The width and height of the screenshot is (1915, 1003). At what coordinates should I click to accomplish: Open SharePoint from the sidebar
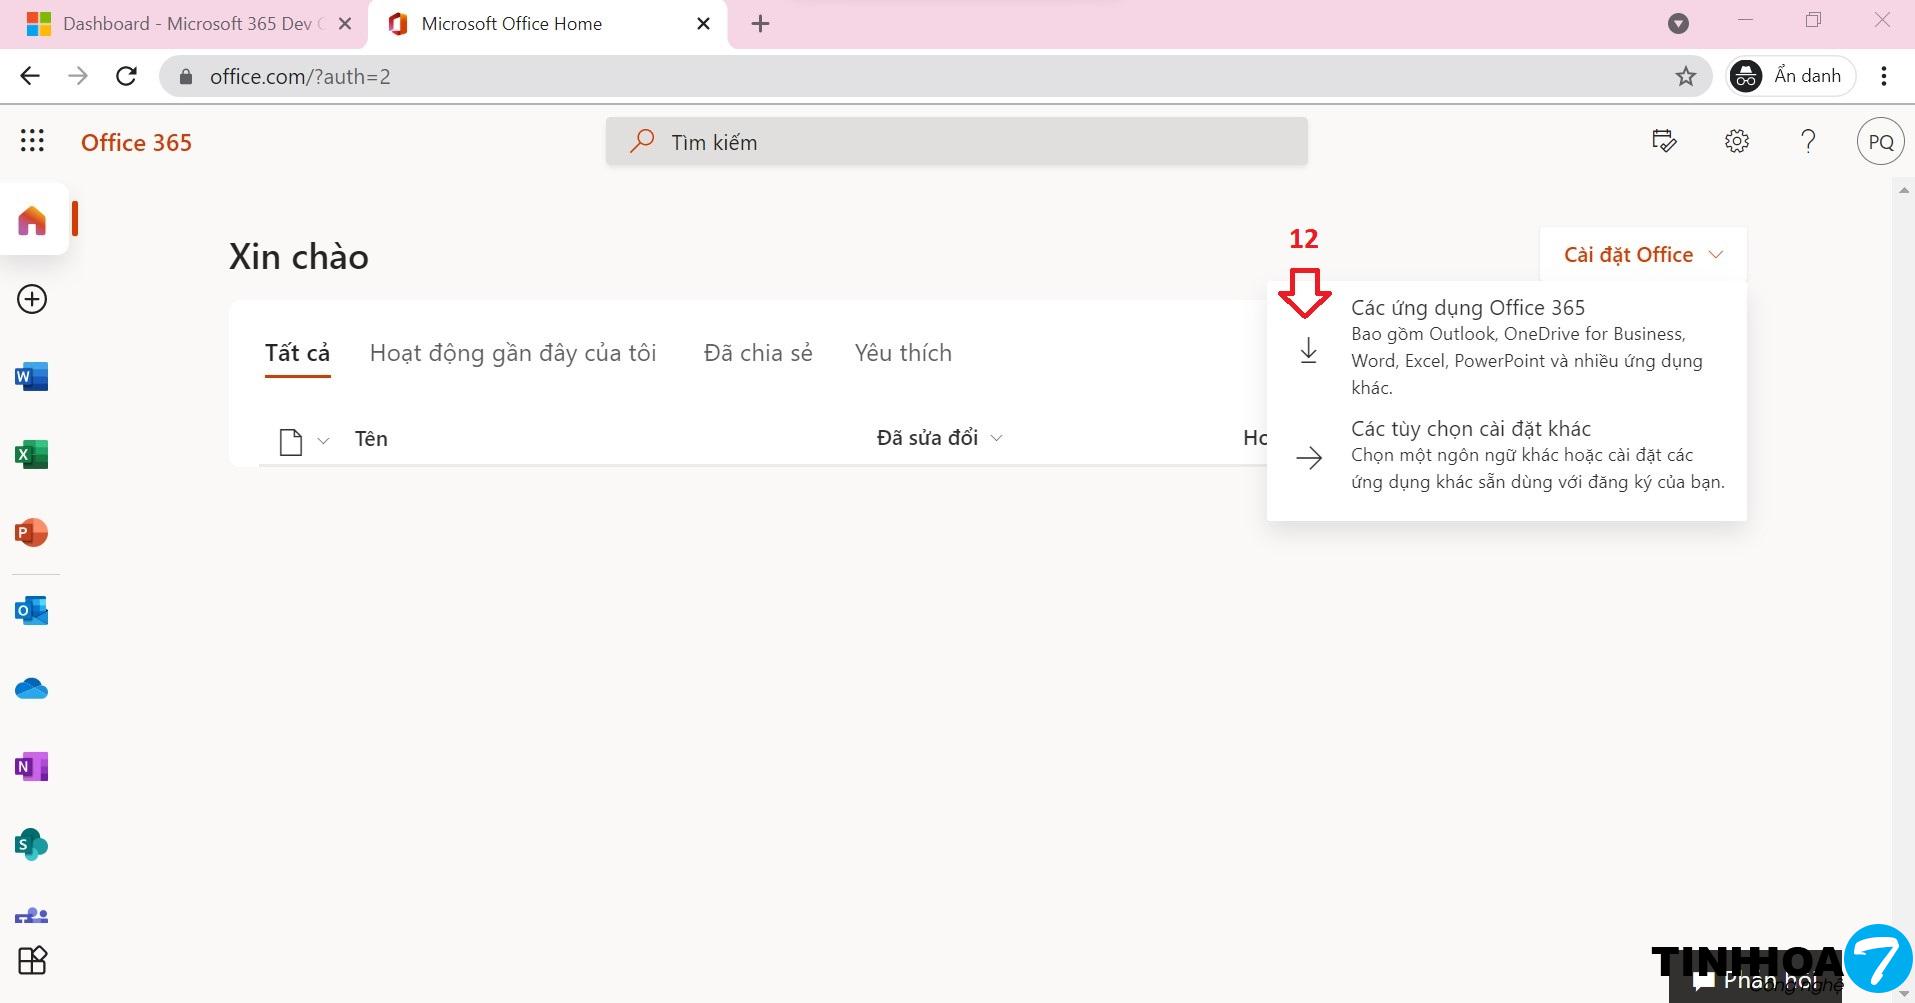[32, 845]
